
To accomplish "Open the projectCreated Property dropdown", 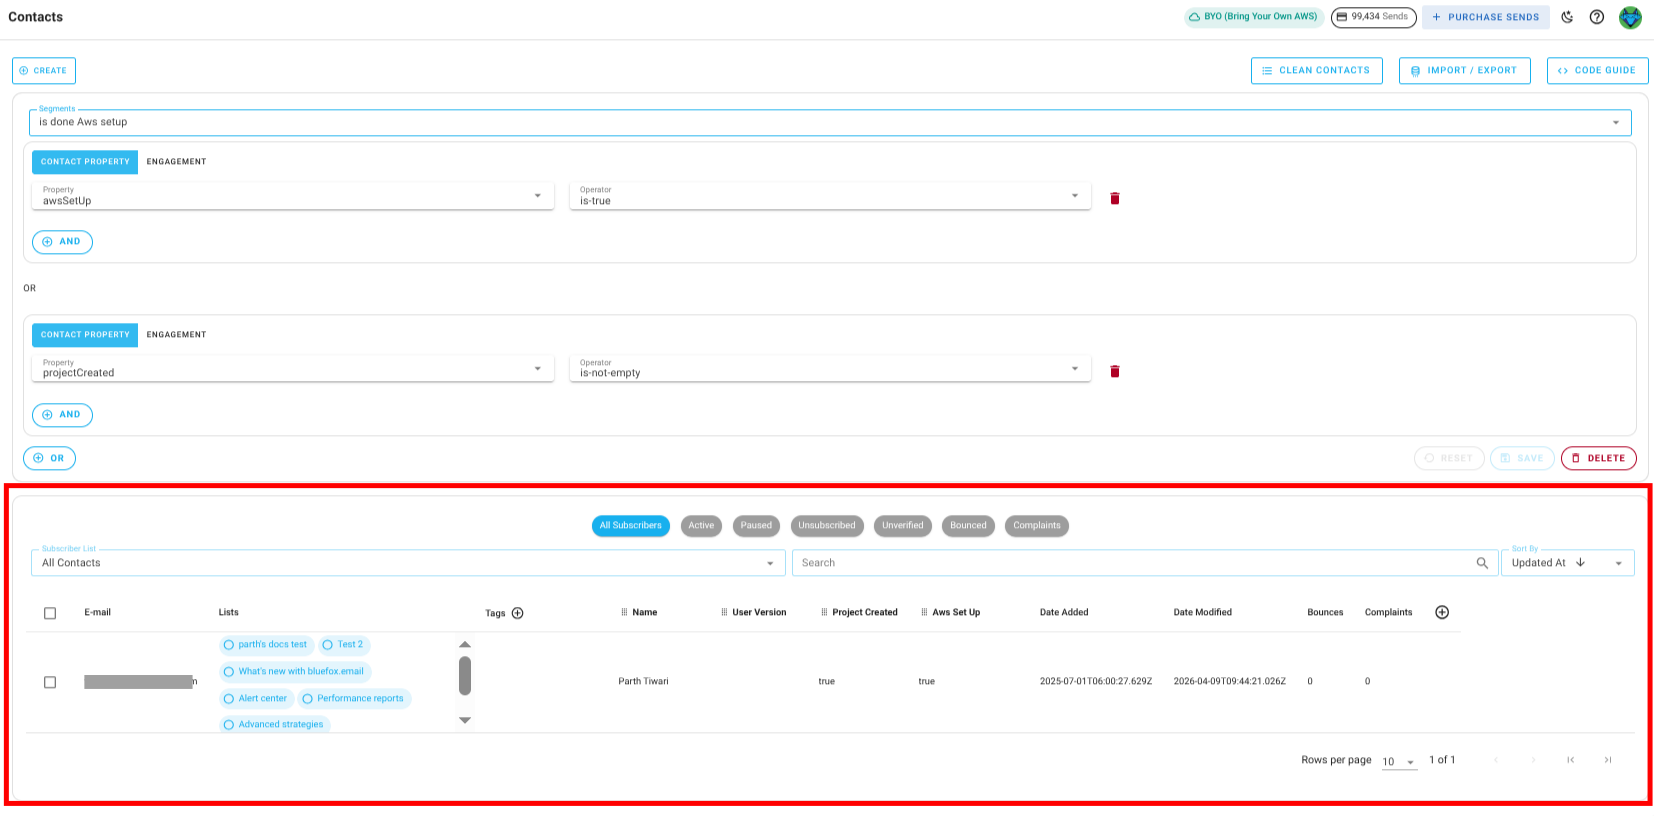I will pyautogui.click(x=293, y=369).
